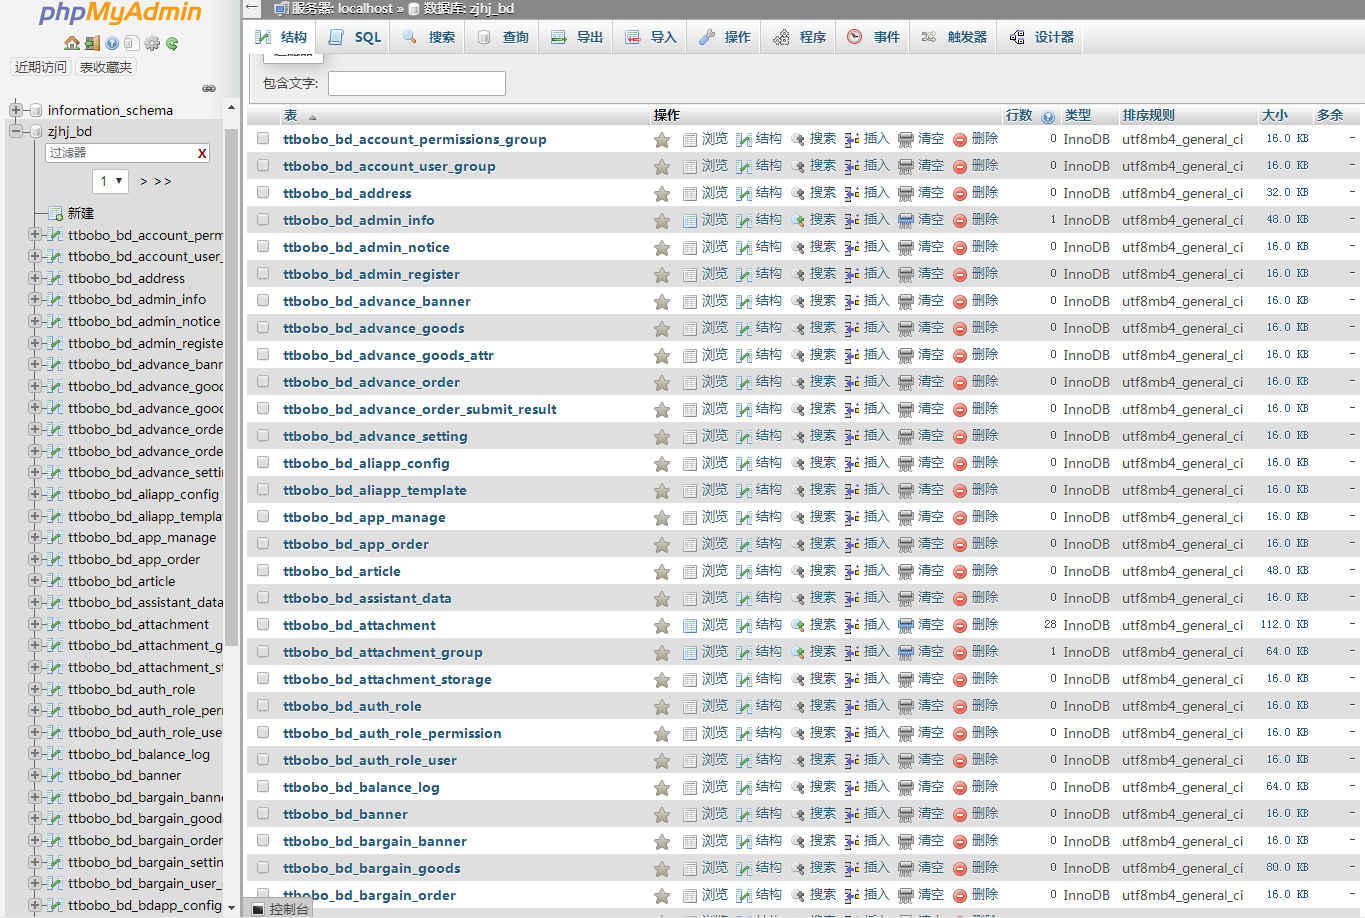Image resolution: width=1365 pixels, height=918 pixels.
Task: Click 表收藏夹 favorites button
Action: pyautogui.click(x=106, y=67)
